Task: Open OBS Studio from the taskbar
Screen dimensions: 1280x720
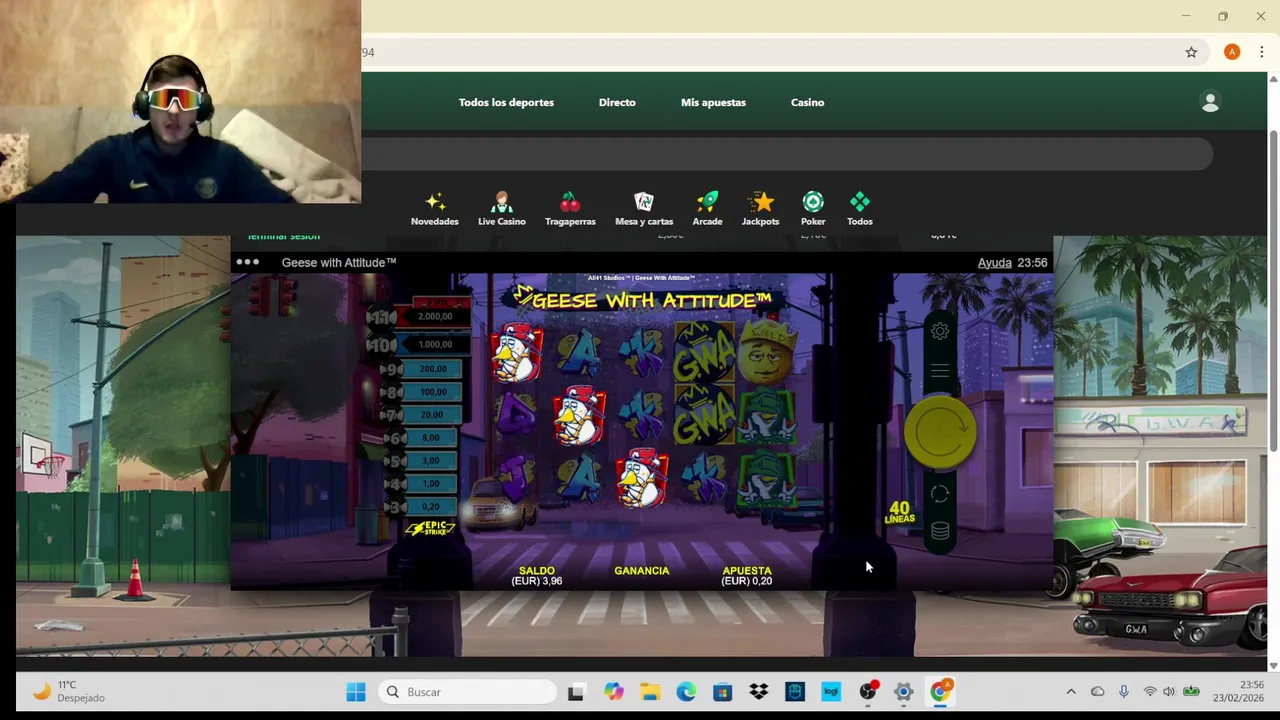Action: pos(867,692)
